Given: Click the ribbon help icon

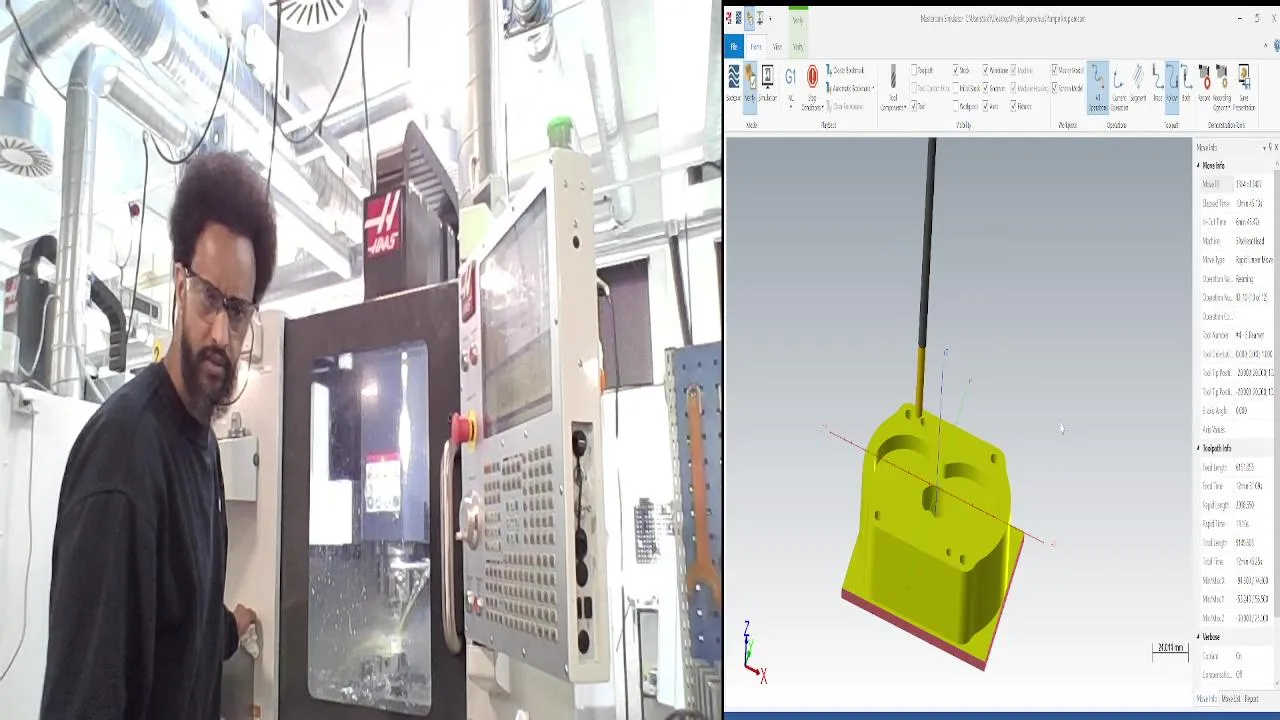Looking at the screenshot, I should pyautogui.click(x=1277, y=46).
